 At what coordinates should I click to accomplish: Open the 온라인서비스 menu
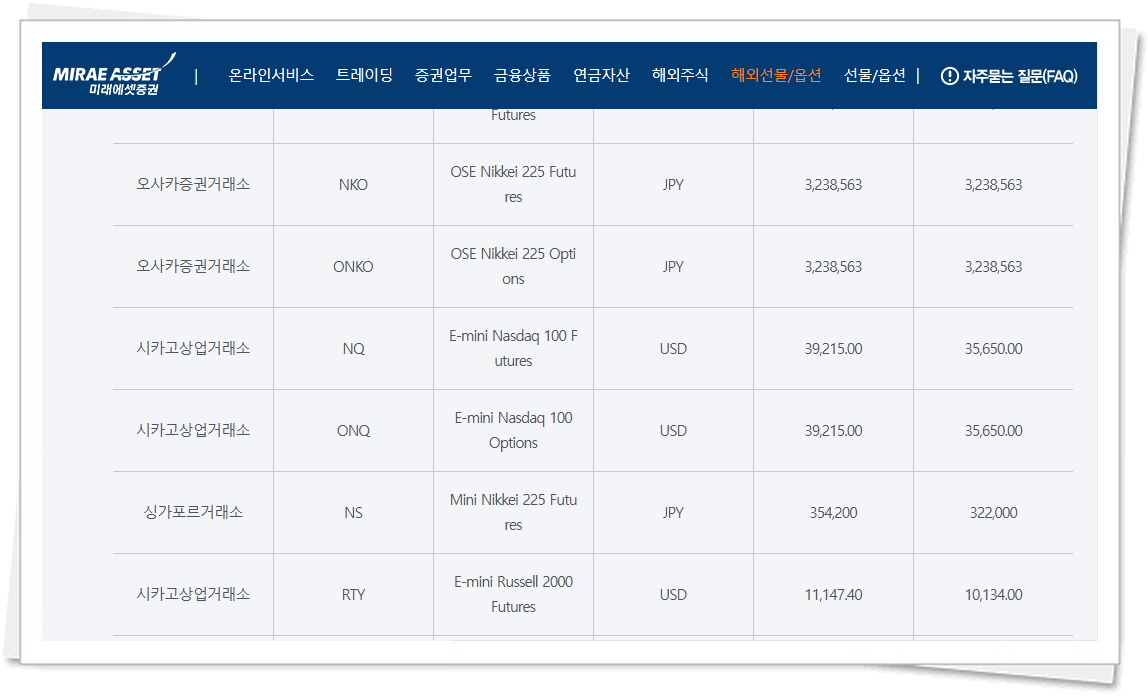(271, 75)
